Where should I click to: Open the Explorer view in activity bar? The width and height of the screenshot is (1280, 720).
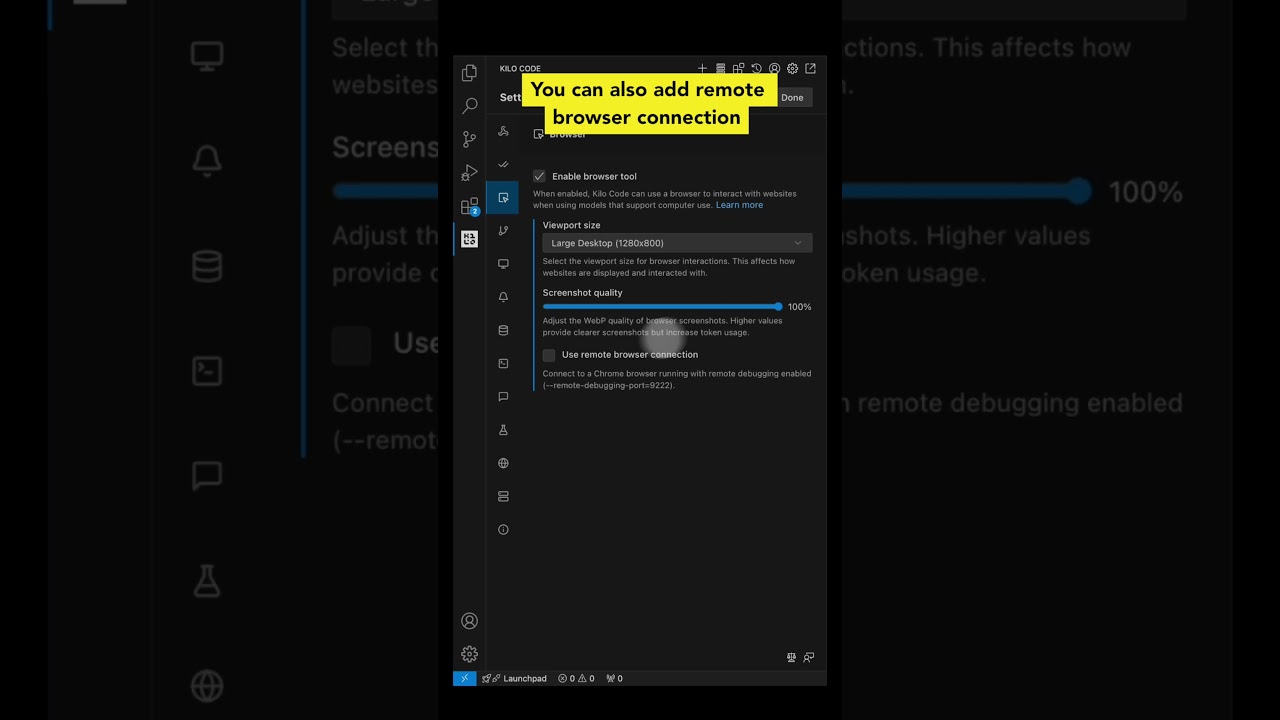(x=469, y=73)
